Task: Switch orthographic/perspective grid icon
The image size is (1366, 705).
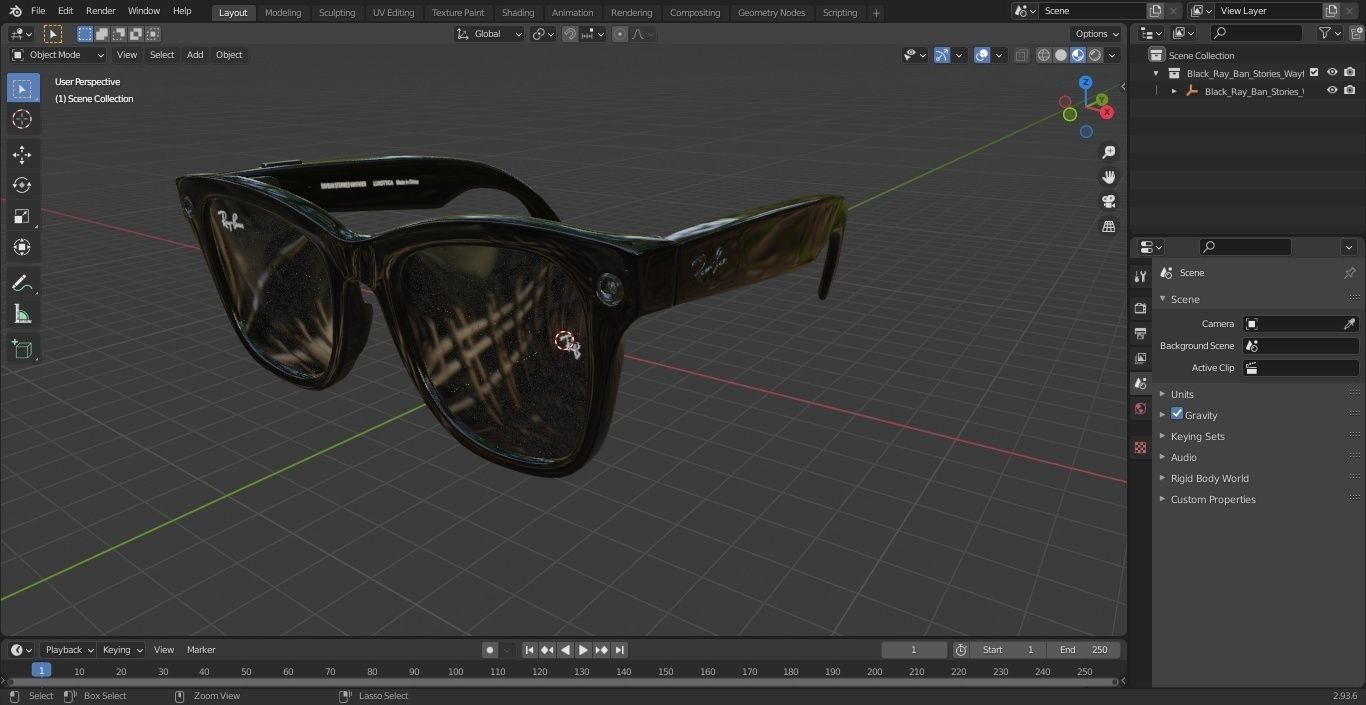Action: click(1108, 227)
